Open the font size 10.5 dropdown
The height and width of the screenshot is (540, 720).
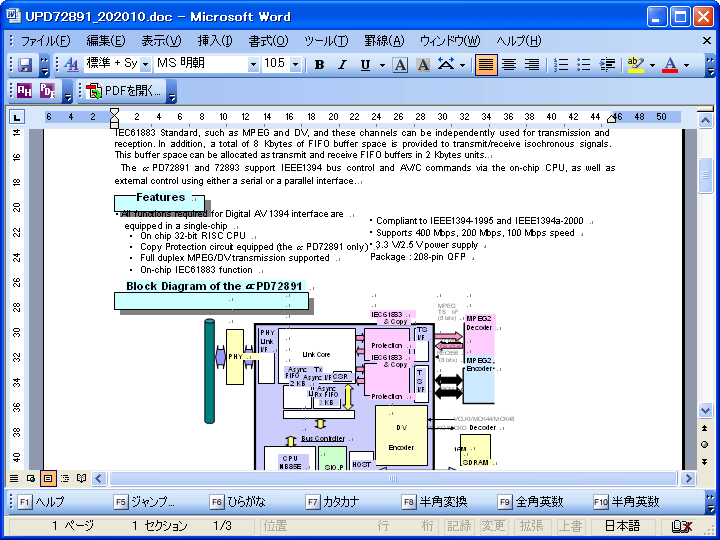[296, 64]
